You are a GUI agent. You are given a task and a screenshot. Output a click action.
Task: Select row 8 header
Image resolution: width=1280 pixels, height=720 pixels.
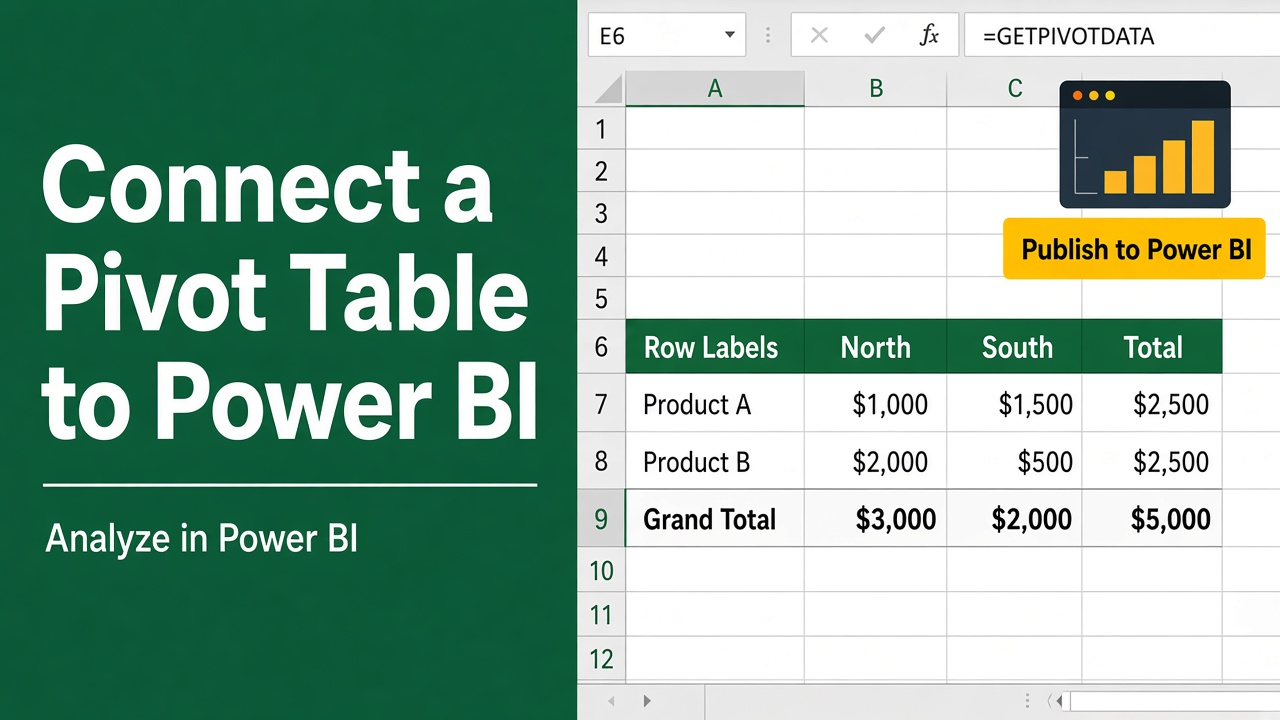point(601,461)
